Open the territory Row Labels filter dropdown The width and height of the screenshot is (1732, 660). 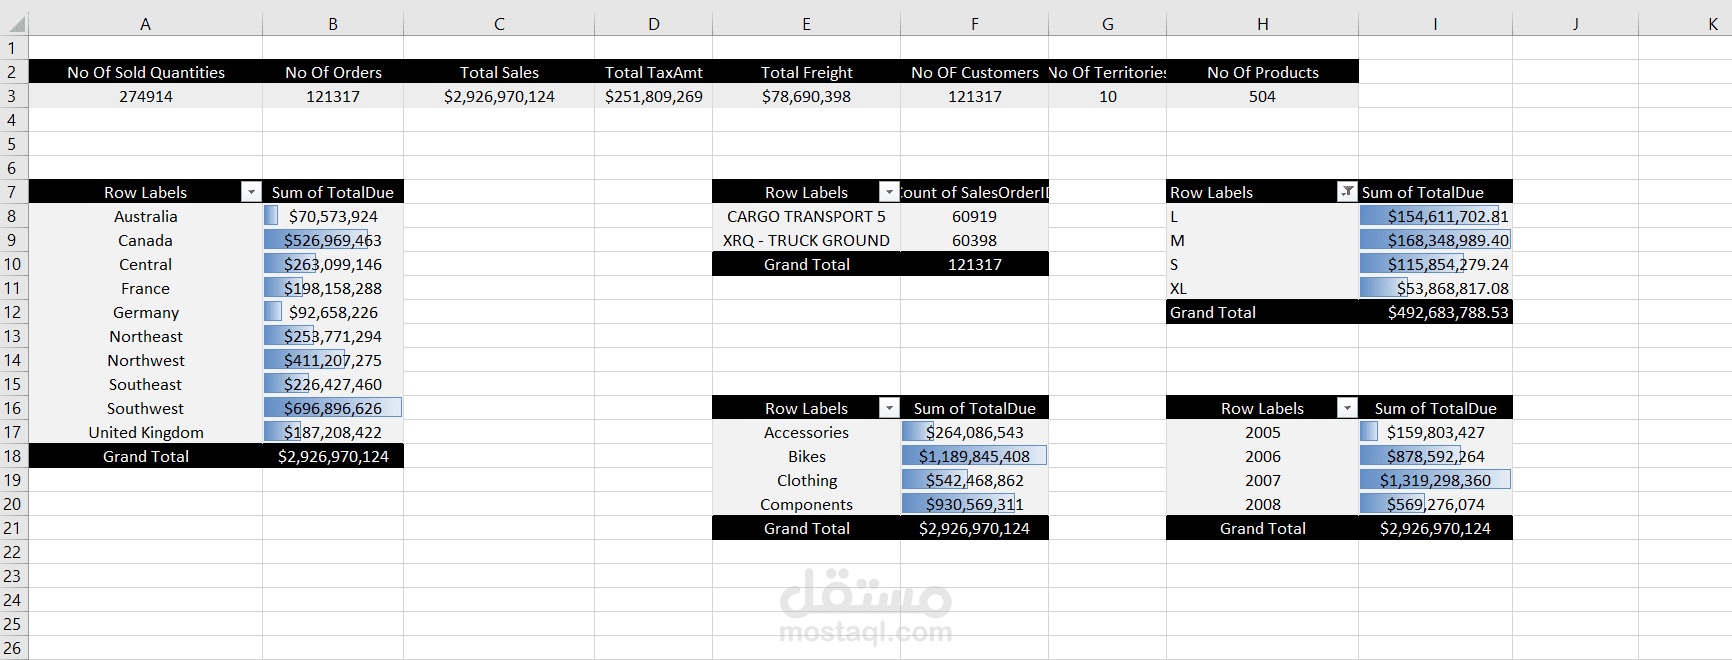[251, 192]
